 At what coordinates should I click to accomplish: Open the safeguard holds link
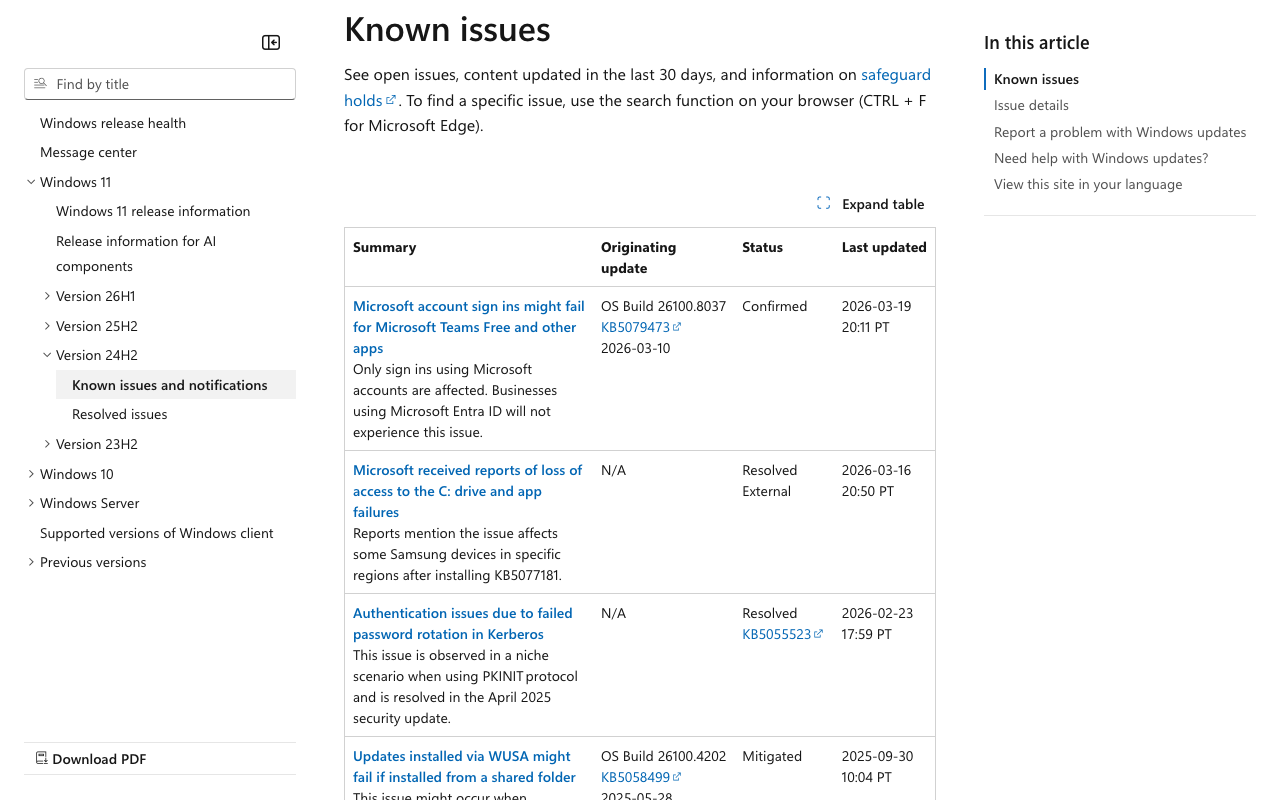(896, 73)
